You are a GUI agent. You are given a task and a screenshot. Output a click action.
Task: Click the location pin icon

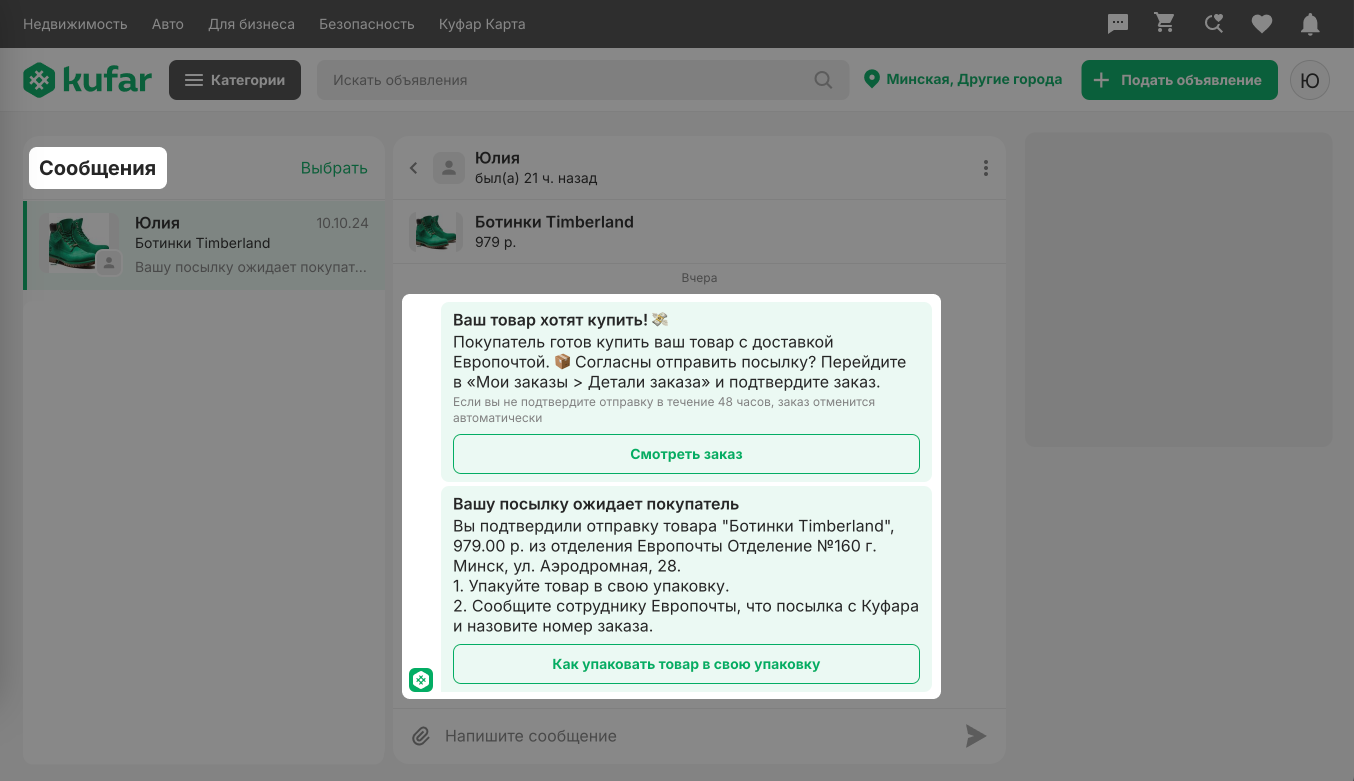tap(871, 79)
